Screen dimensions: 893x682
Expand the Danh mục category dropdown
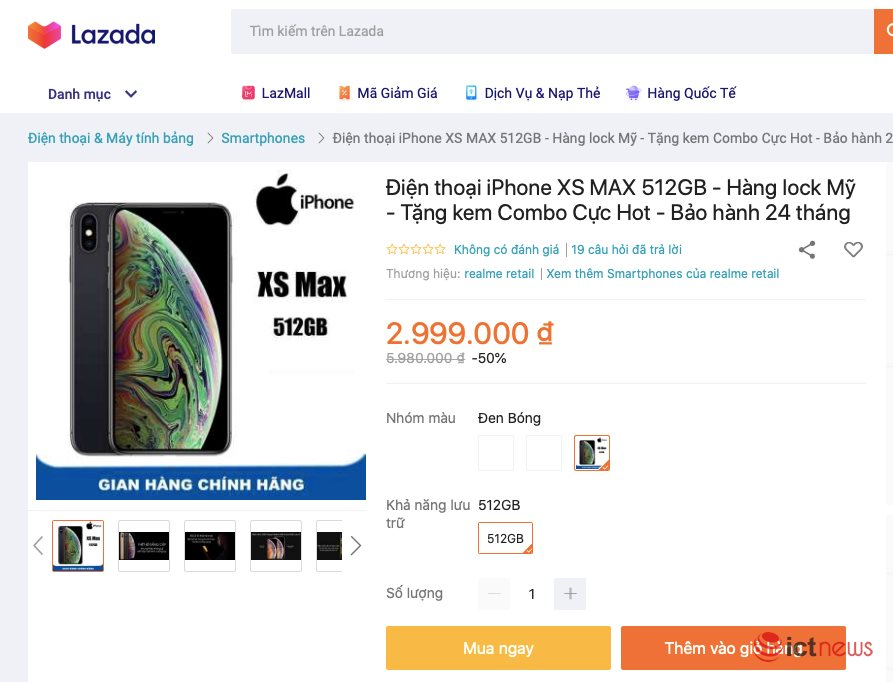click(92, 94)
